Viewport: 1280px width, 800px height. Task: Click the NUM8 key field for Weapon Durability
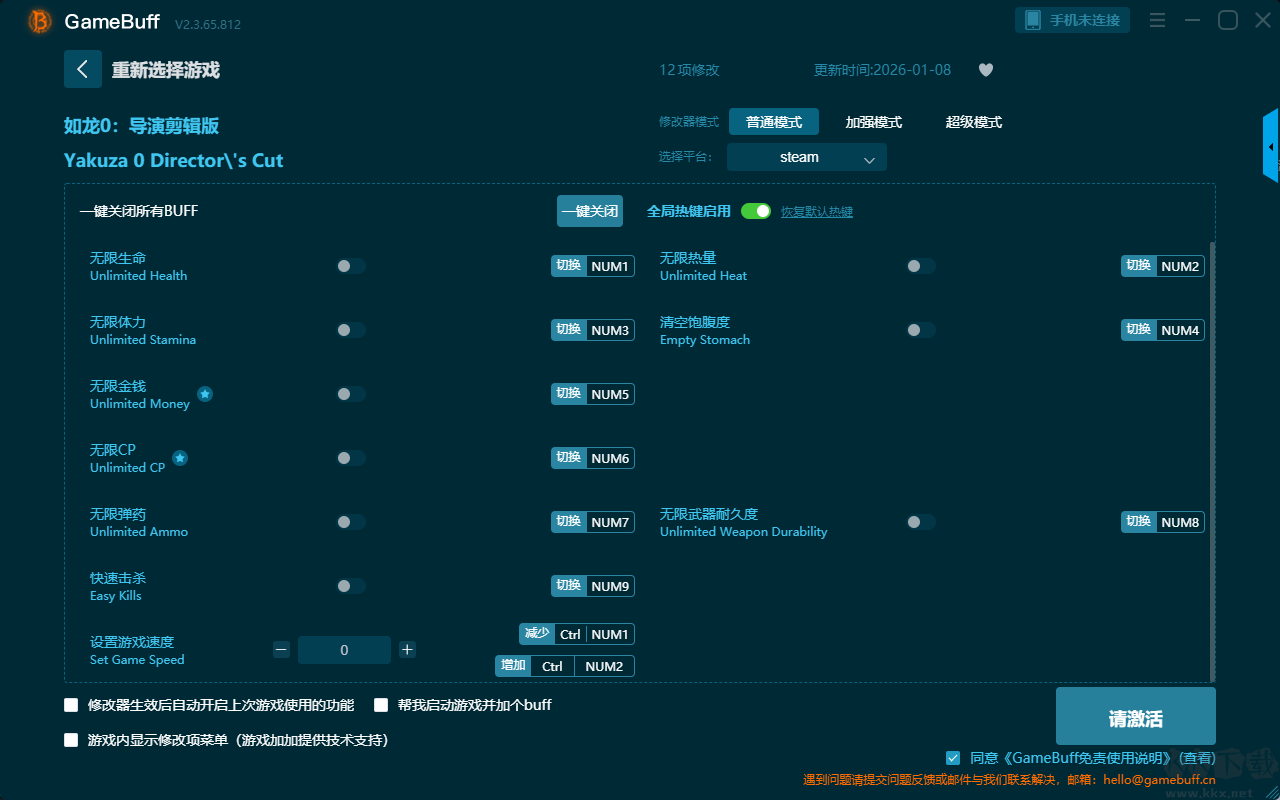(x=1180, y=522)
